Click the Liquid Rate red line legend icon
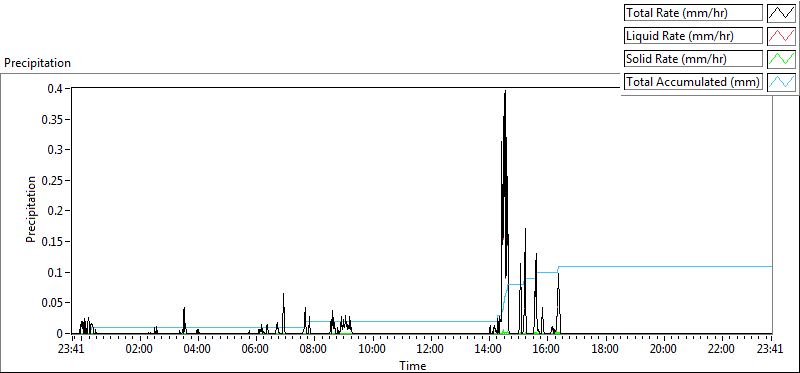 [781, 36]
